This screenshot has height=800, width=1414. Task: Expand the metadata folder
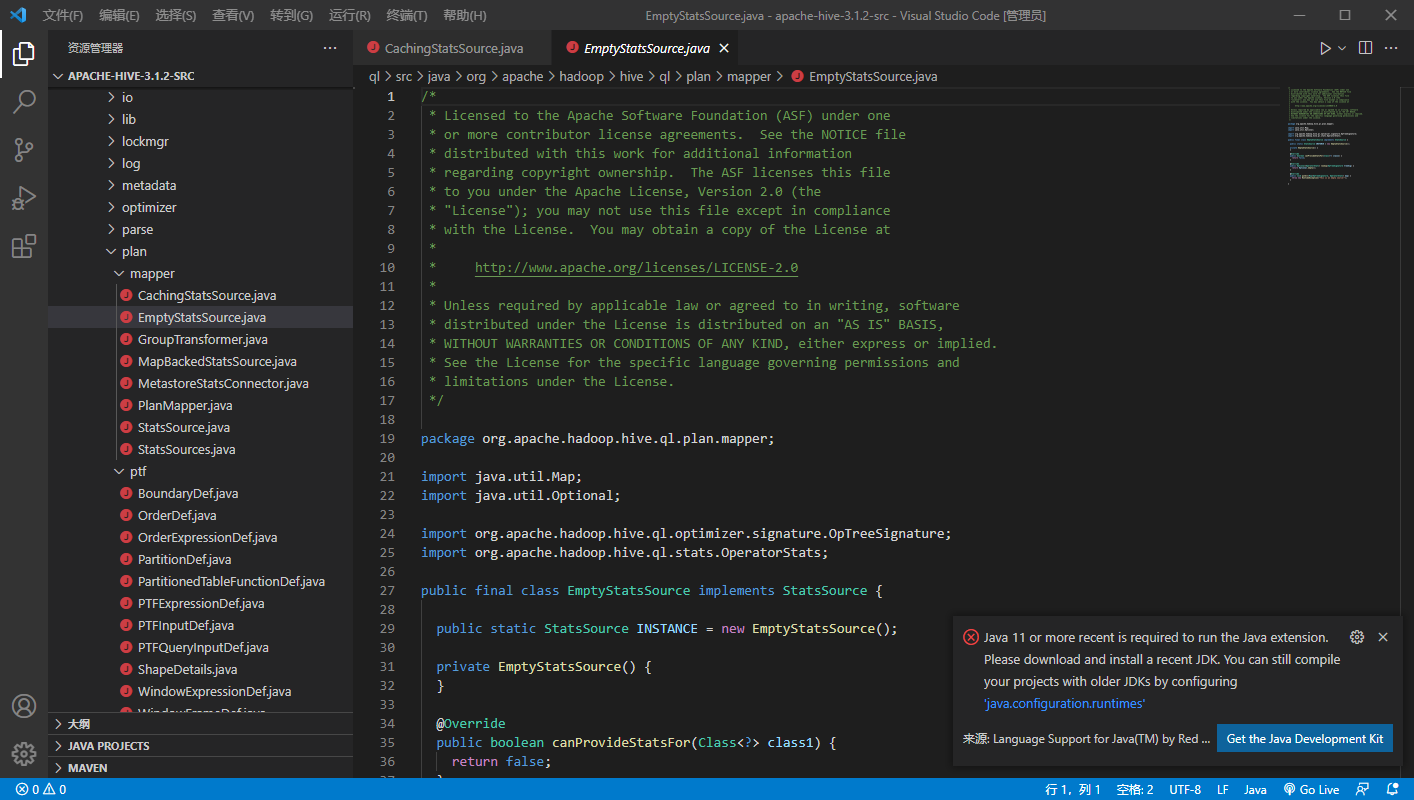[200, 185]
